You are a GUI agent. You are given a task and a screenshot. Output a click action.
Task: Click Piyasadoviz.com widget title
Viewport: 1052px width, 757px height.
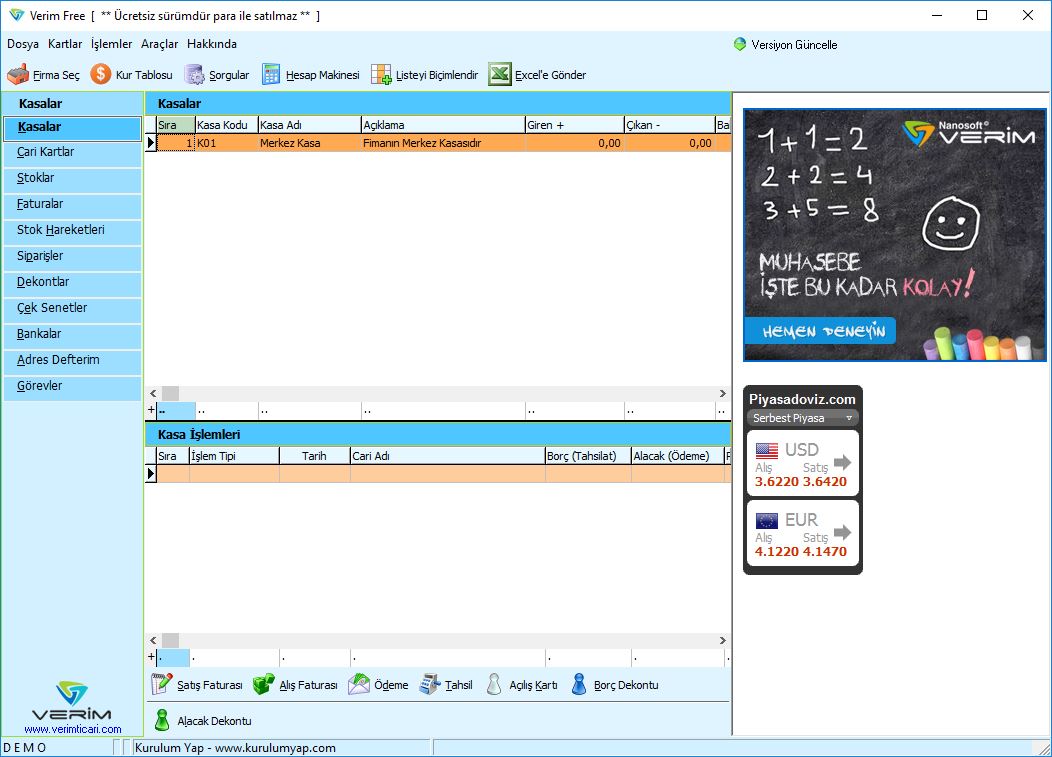(x=802, y=399)
